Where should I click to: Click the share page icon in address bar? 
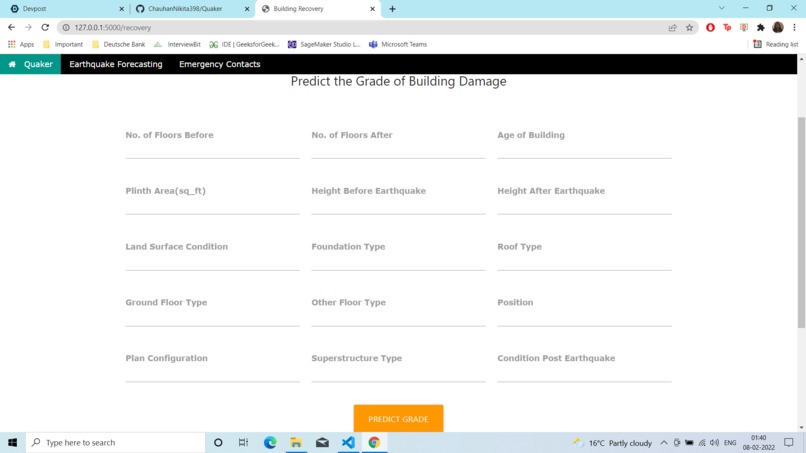pyautogui.click(x=672, y=28)
